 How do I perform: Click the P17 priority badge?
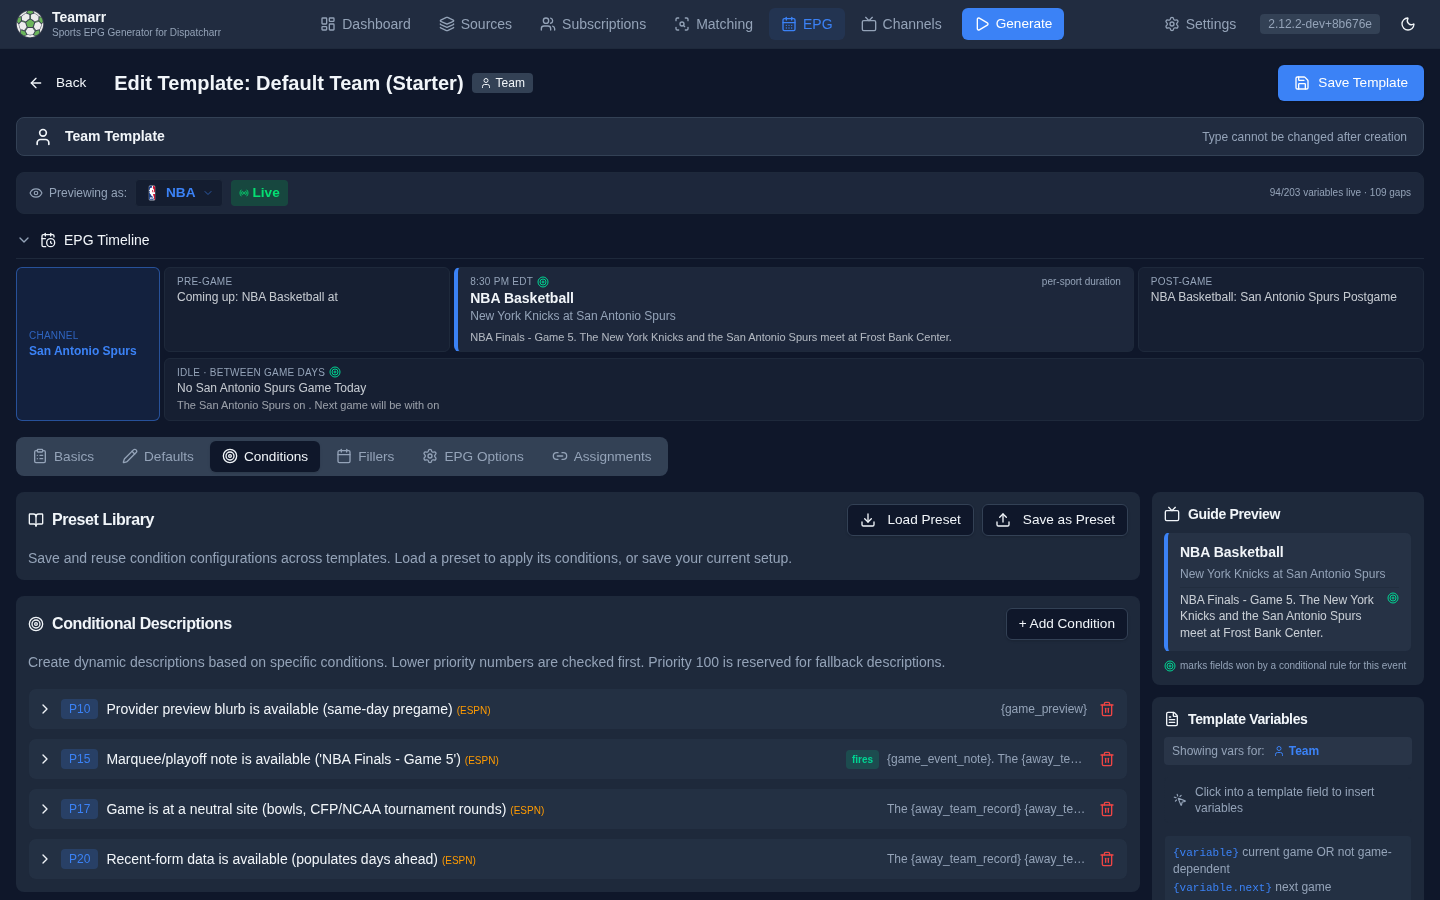pyautogui.click(x=79, y=809)
